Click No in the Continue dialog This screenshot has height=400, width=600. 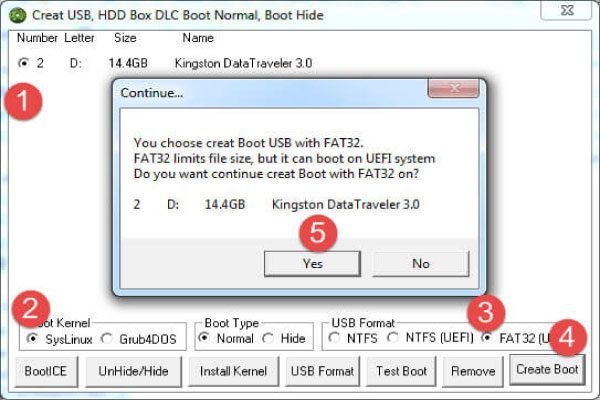coord(421,264)
